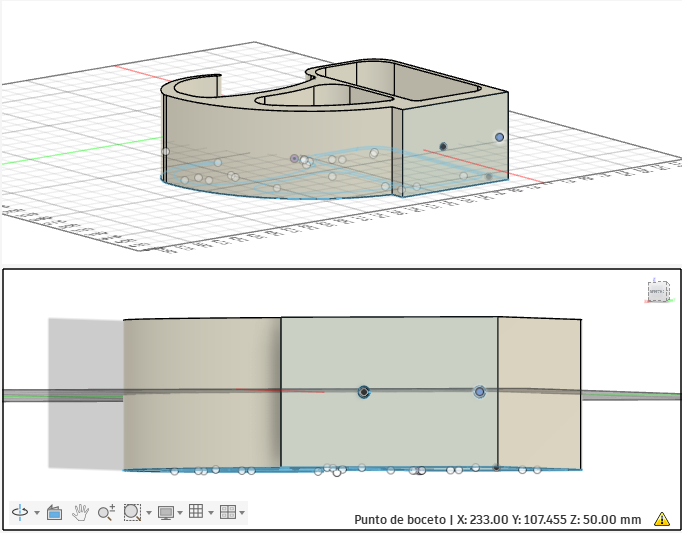
Task: Select the Zoom magnifier with plus/minus
Action: [x=106, y=512]
